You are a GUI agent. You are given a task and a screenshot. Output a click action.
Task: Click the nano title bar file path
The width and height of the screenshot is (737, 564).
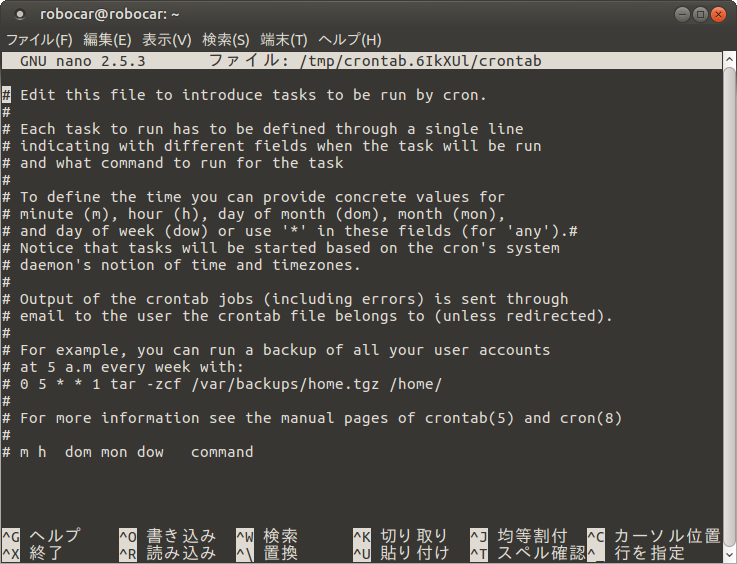click(421, 61)
